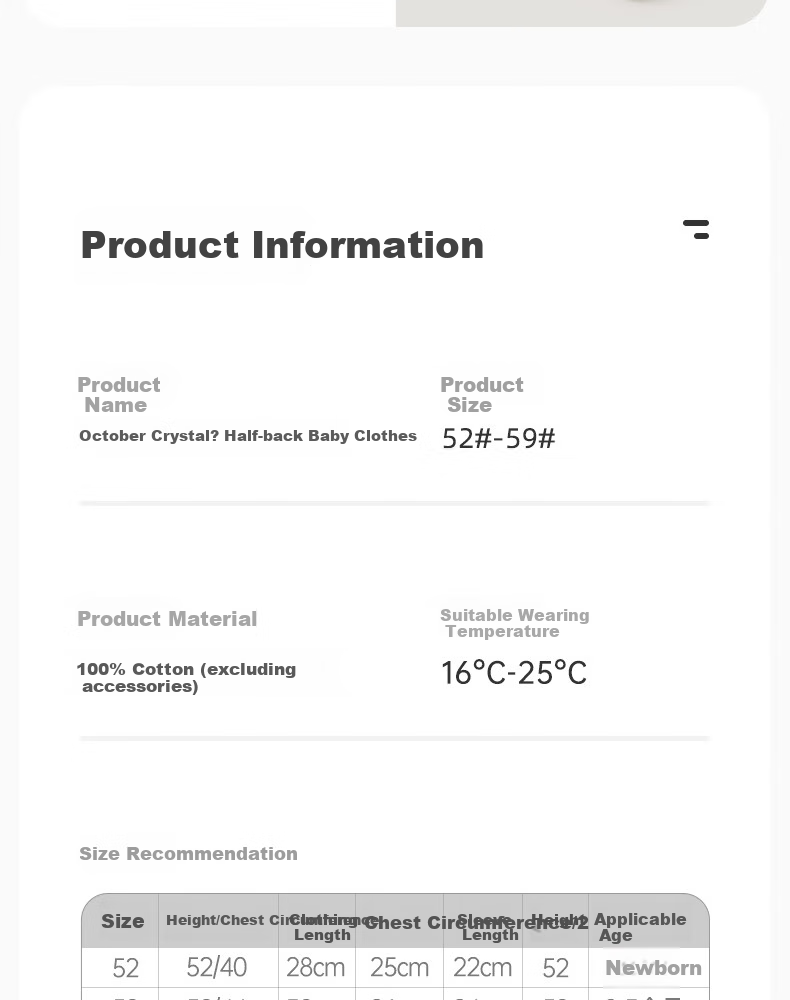Select the 52#-59# size value

499,438
